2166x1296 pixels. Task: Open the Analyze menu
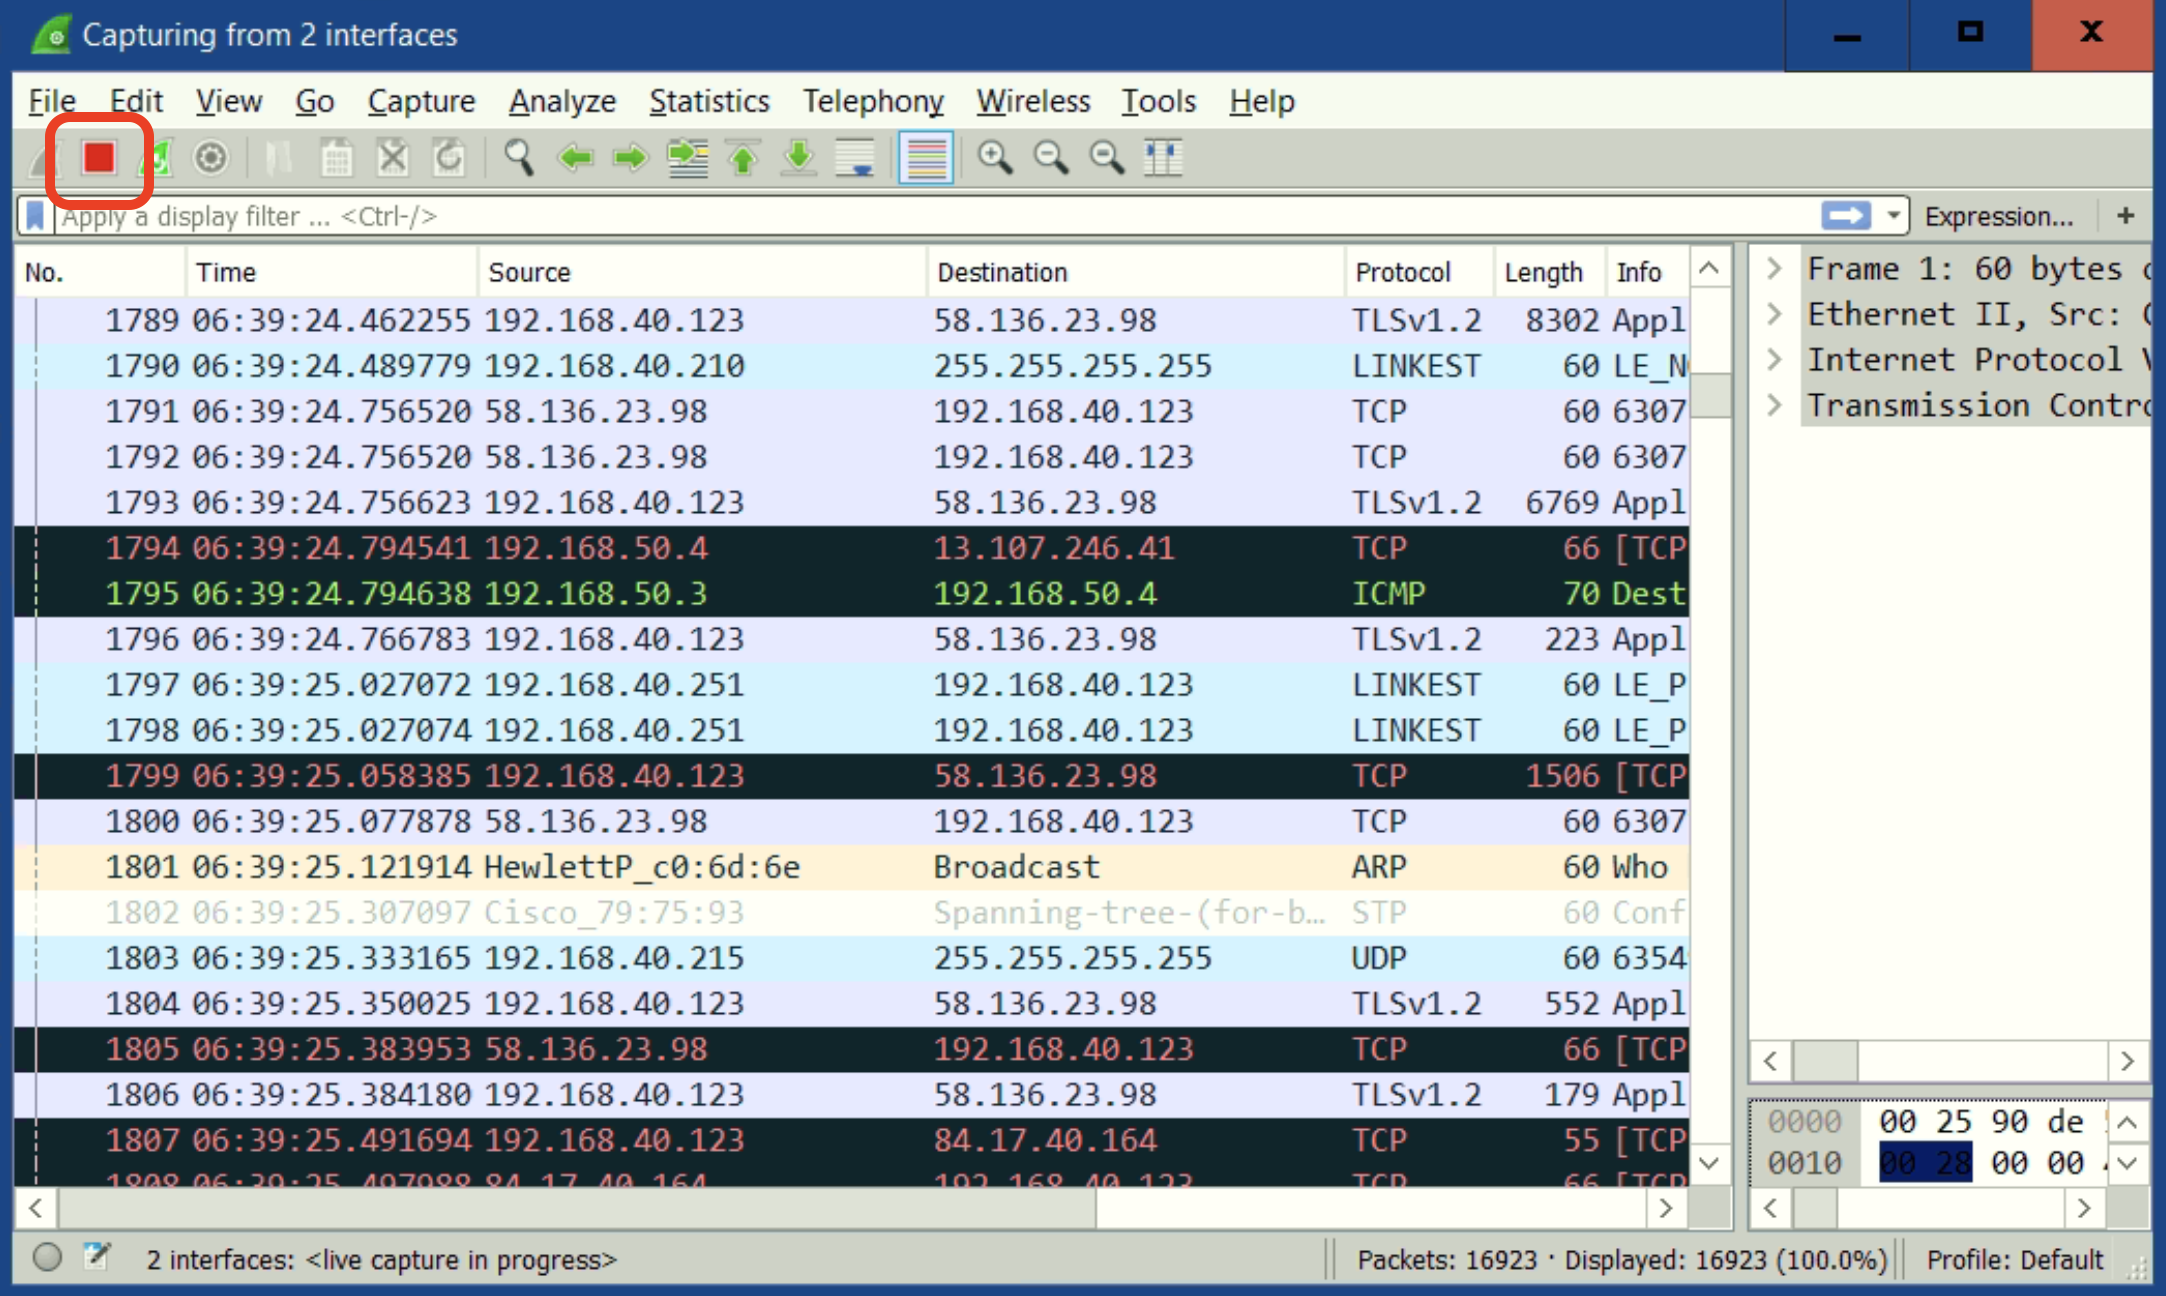coord(562,101)
